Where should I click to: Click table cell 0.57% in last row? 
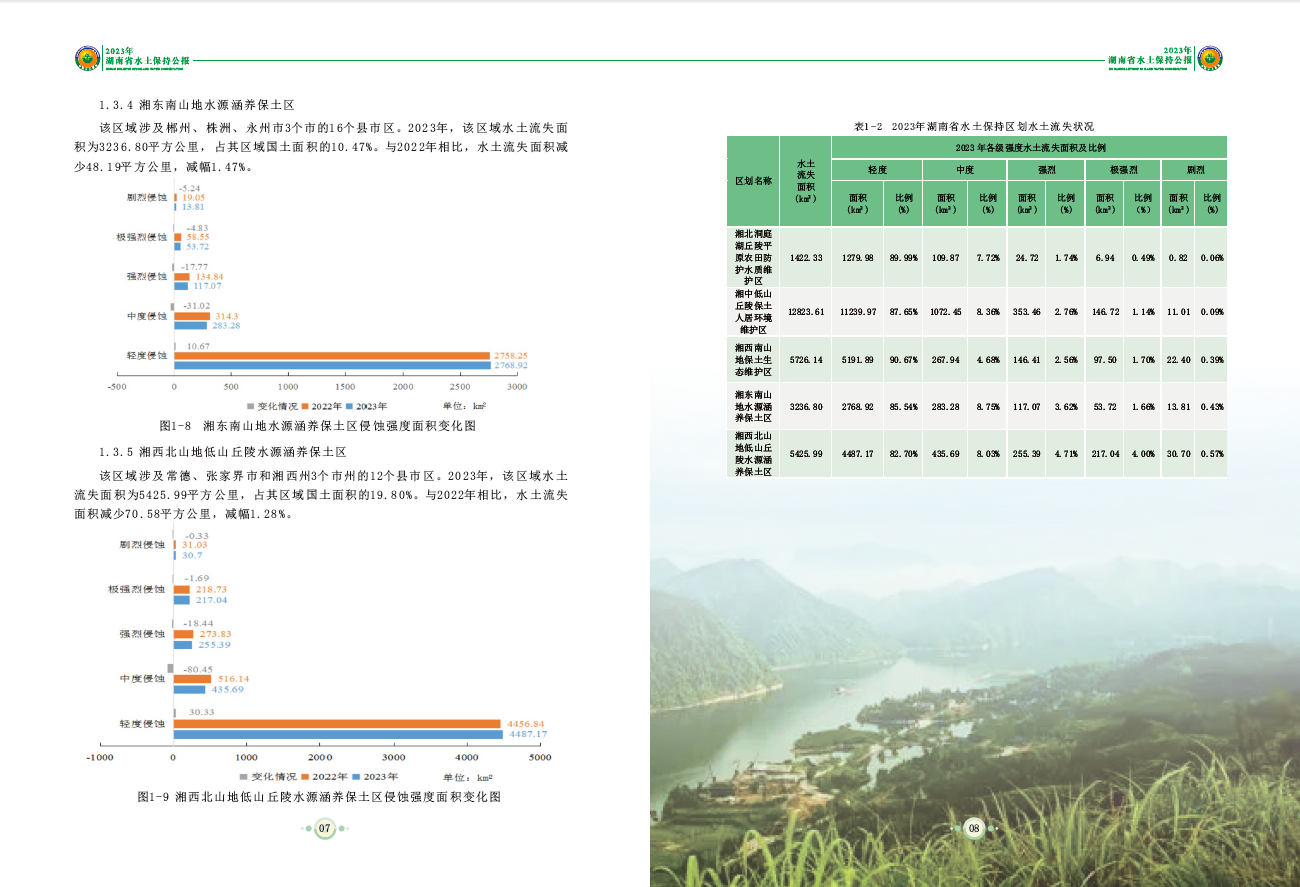1212,454
